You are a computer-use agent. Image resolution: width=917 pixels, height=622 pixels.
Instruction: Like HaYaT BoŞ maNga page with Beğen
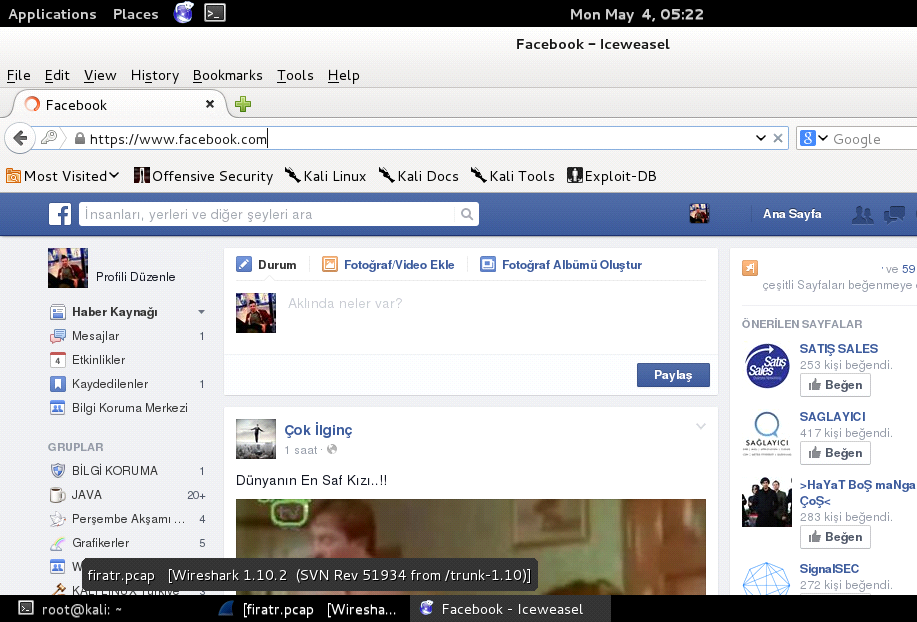click(835, 537)
